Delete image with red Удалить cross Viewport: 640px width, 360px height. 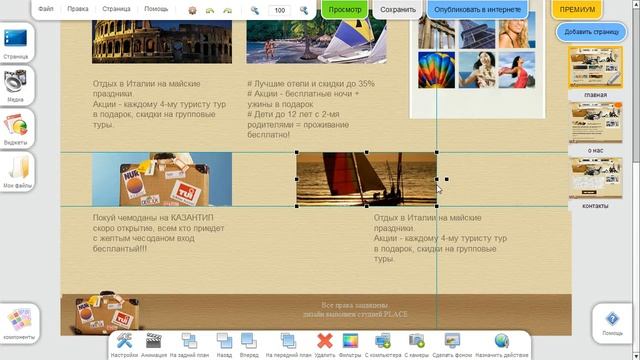pyautogui.click(x=325, y=345)
